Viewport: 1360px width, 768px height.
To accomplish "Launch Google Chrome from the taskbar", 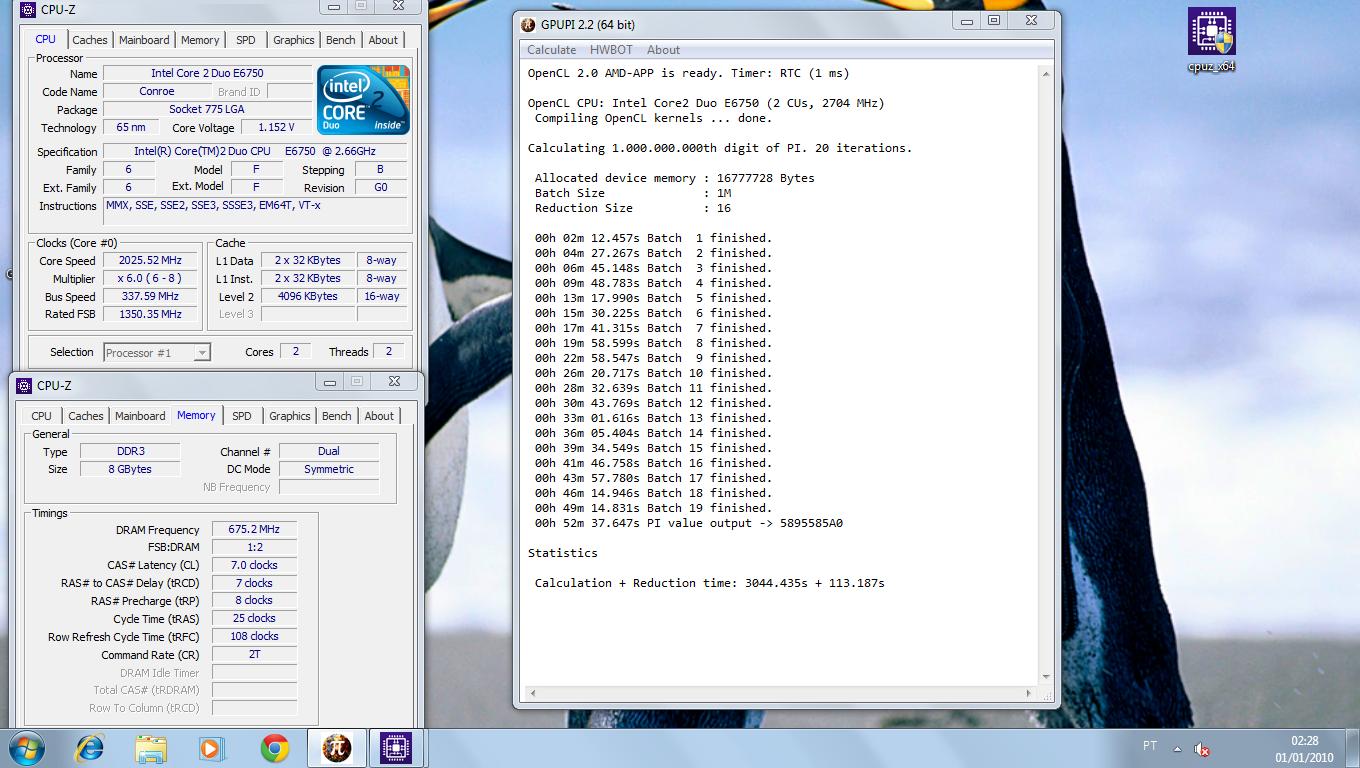I will [275, 748].
